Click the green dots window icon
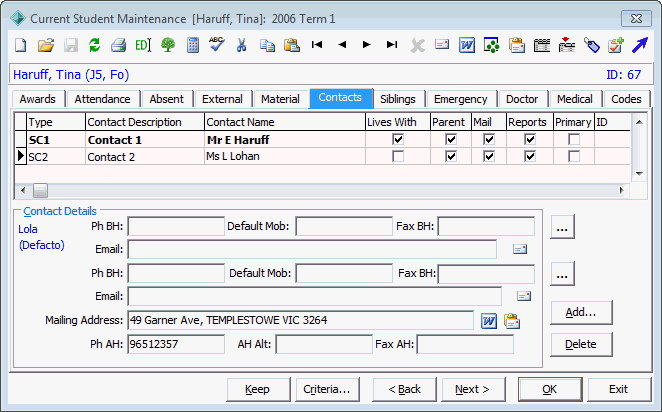662x412 pixels. click(x=491, y=45)
